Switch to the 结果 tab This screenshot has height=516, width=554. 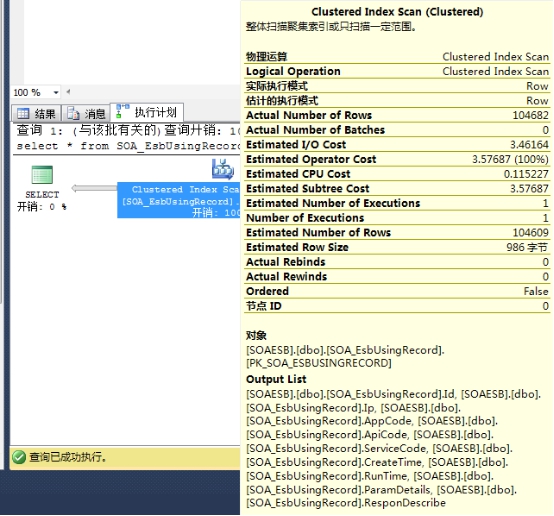click(36, 113)
